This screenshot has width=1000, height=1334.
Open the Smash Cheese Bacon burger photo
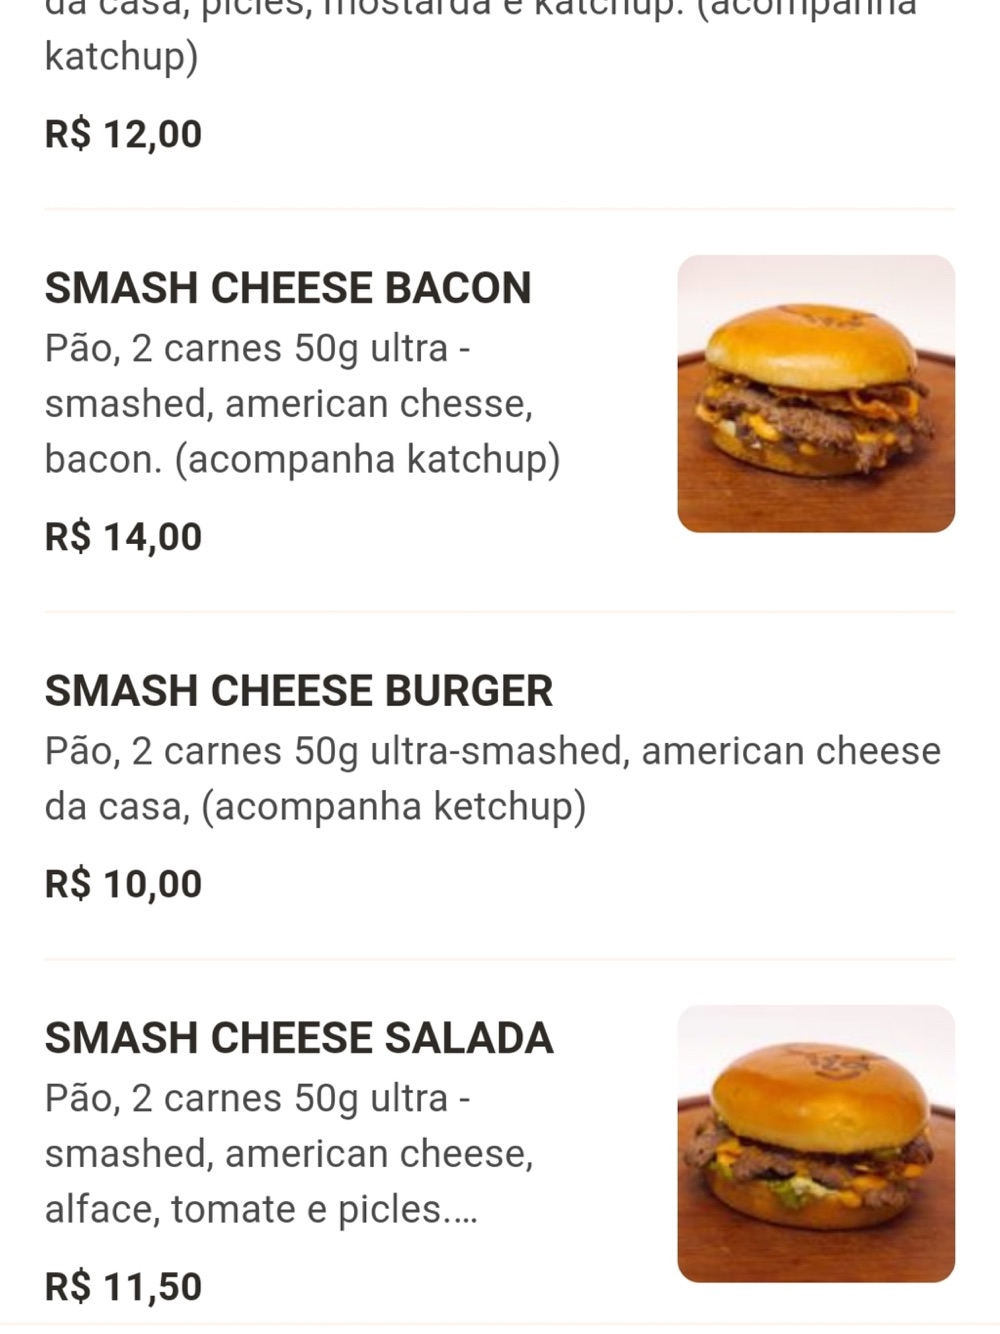816,393
